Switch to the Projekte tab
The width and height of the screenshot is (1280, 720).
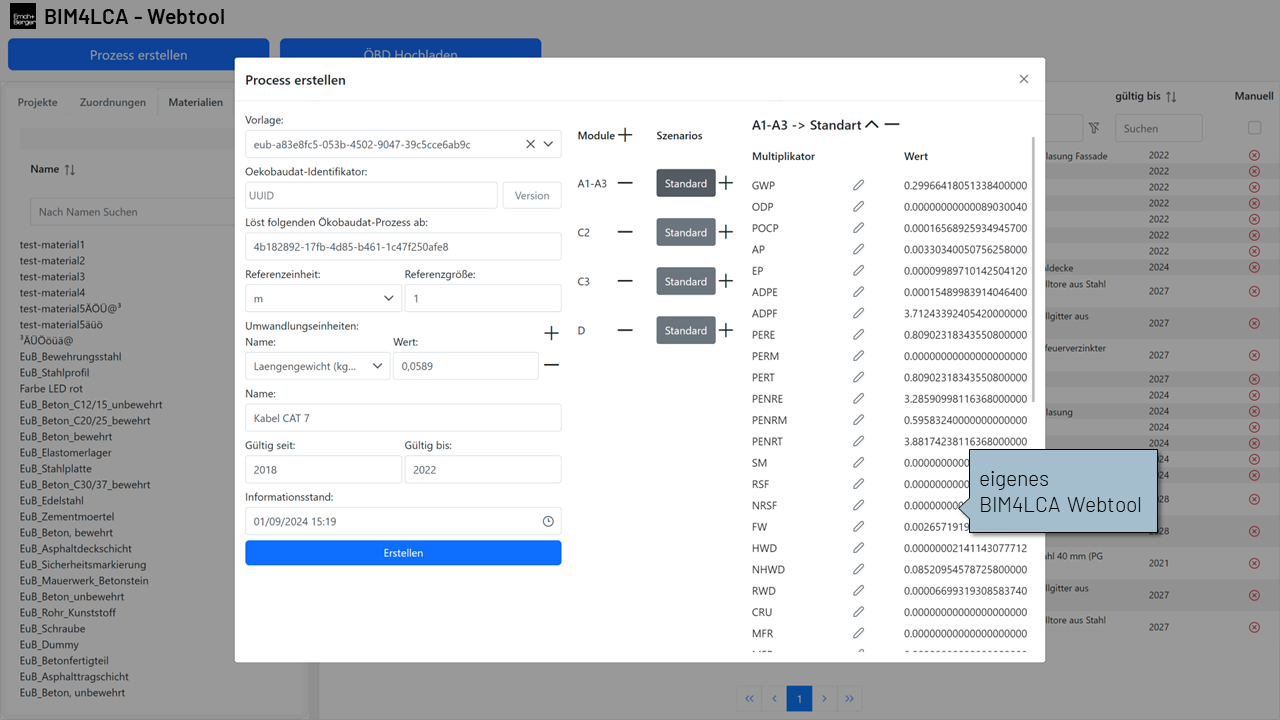click(x=38, y=102)
